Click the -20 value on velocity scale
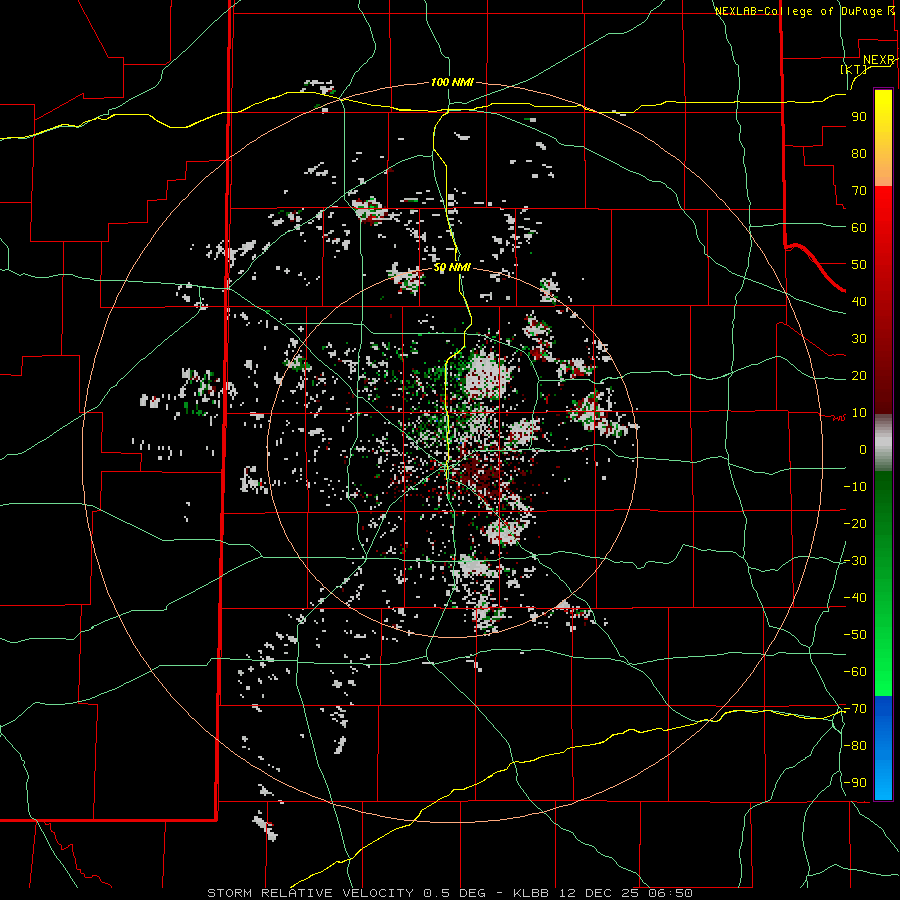 tap(855, 523)
